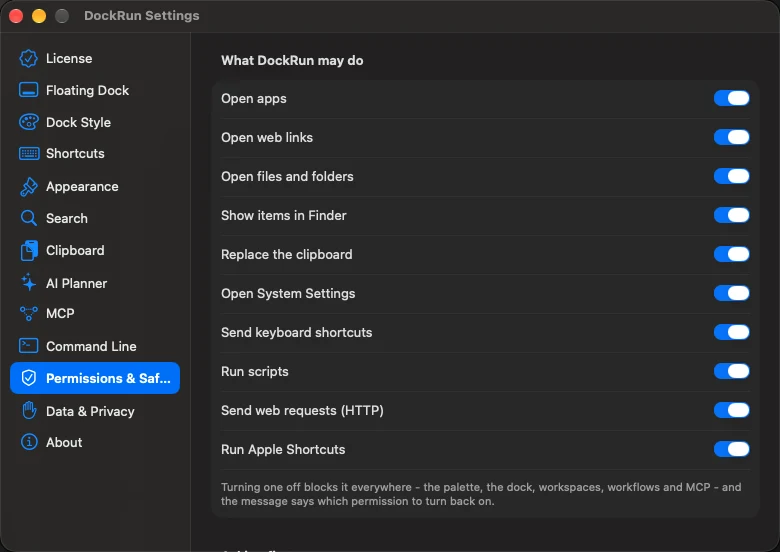
Task: Click the MCP nodes icon
Action: (28, 314)
